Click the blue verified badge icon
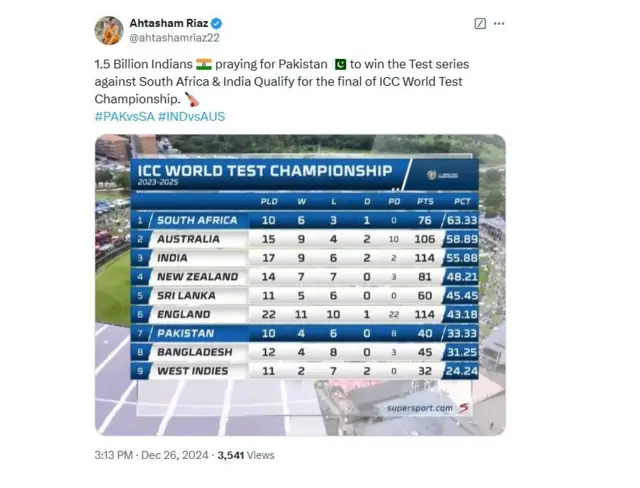The image size is (640, 488). pyautogui.click(x=217, y=23)
